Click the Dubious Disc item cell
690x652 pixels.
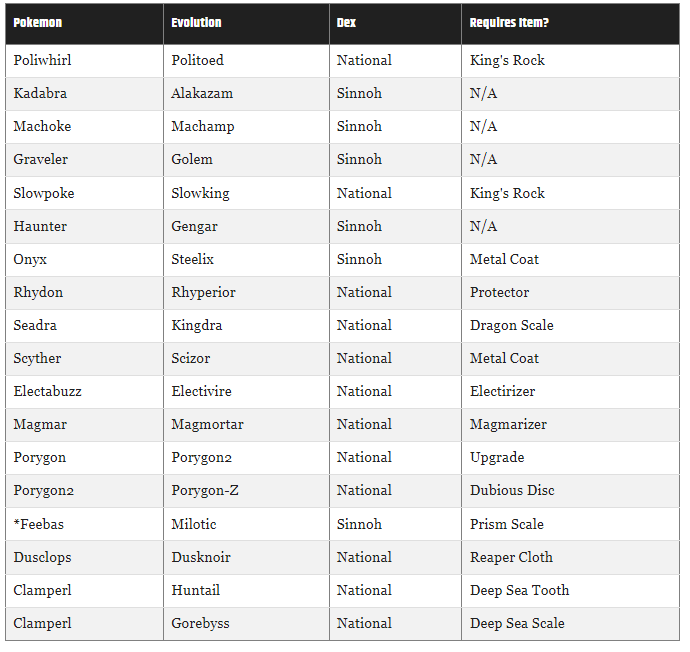512,490
